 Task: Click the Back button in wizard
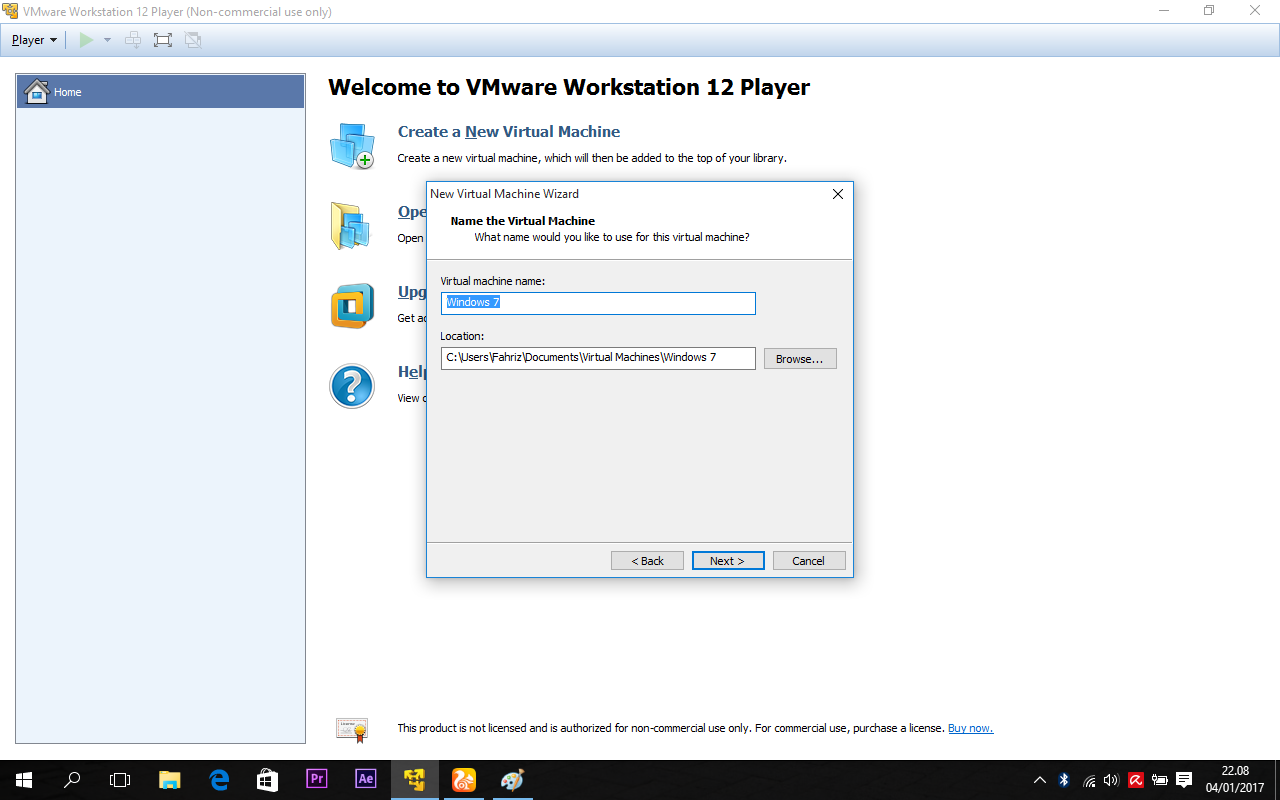[x=647, y=561]
